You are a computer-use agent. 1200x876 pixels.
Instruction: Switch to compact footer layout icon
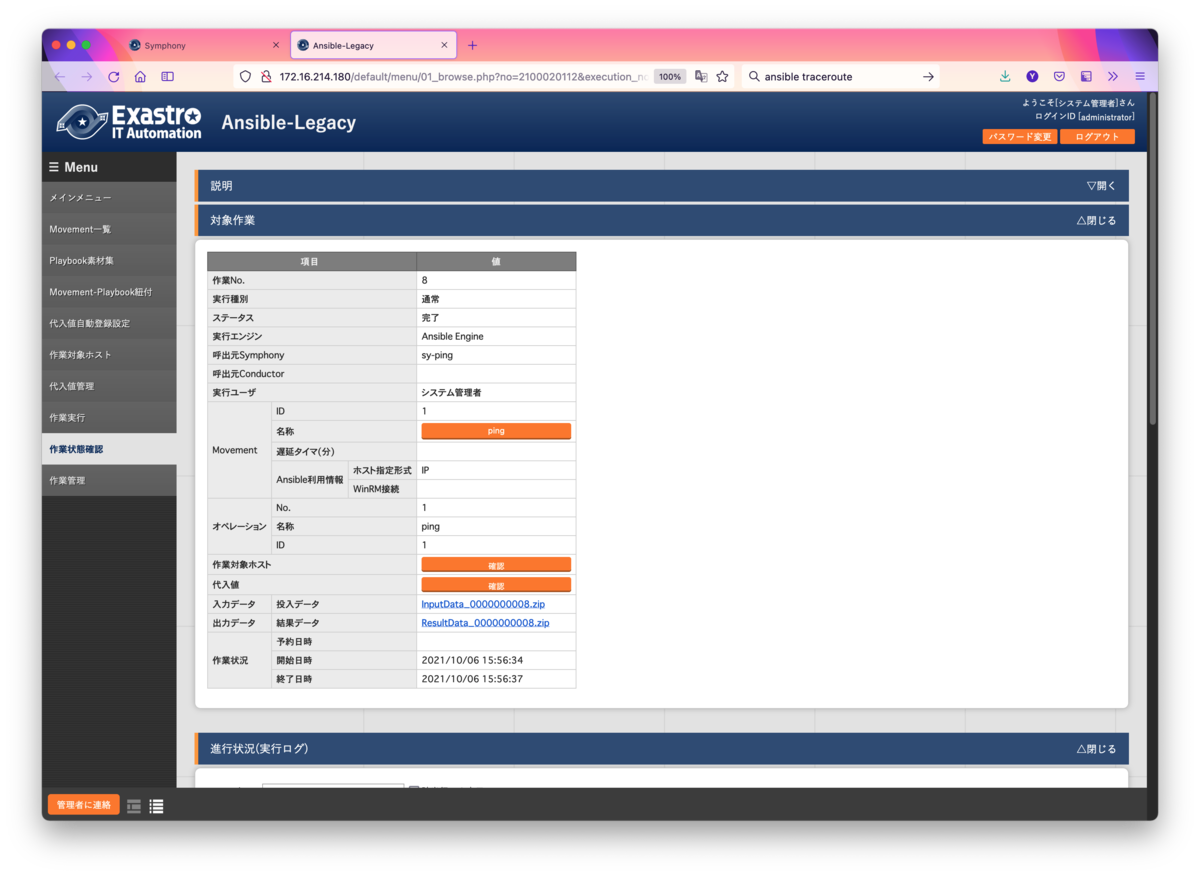point(134,806)
